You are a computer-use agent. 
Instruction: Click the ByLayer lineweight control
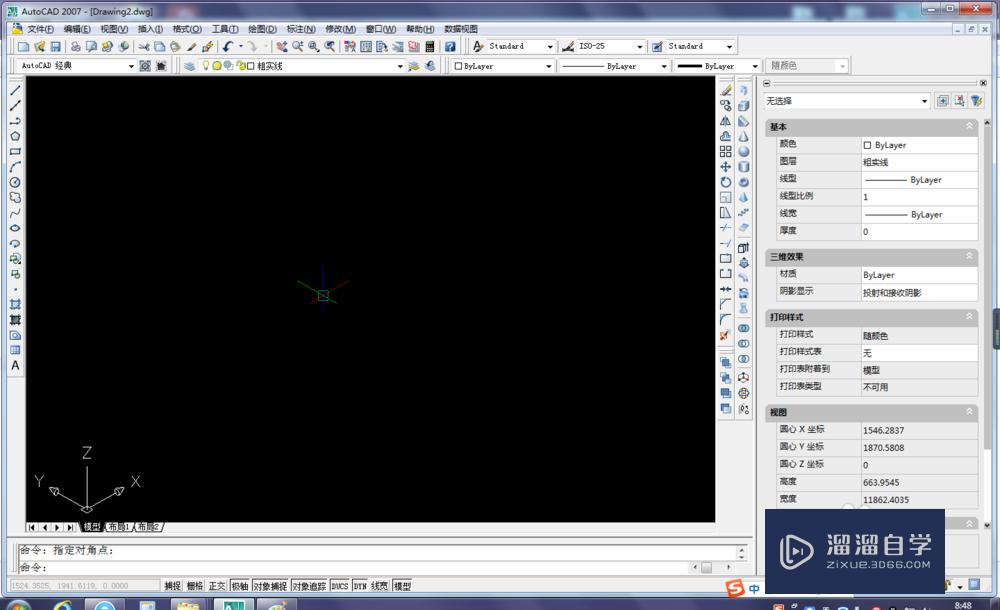tap(710, 65)
